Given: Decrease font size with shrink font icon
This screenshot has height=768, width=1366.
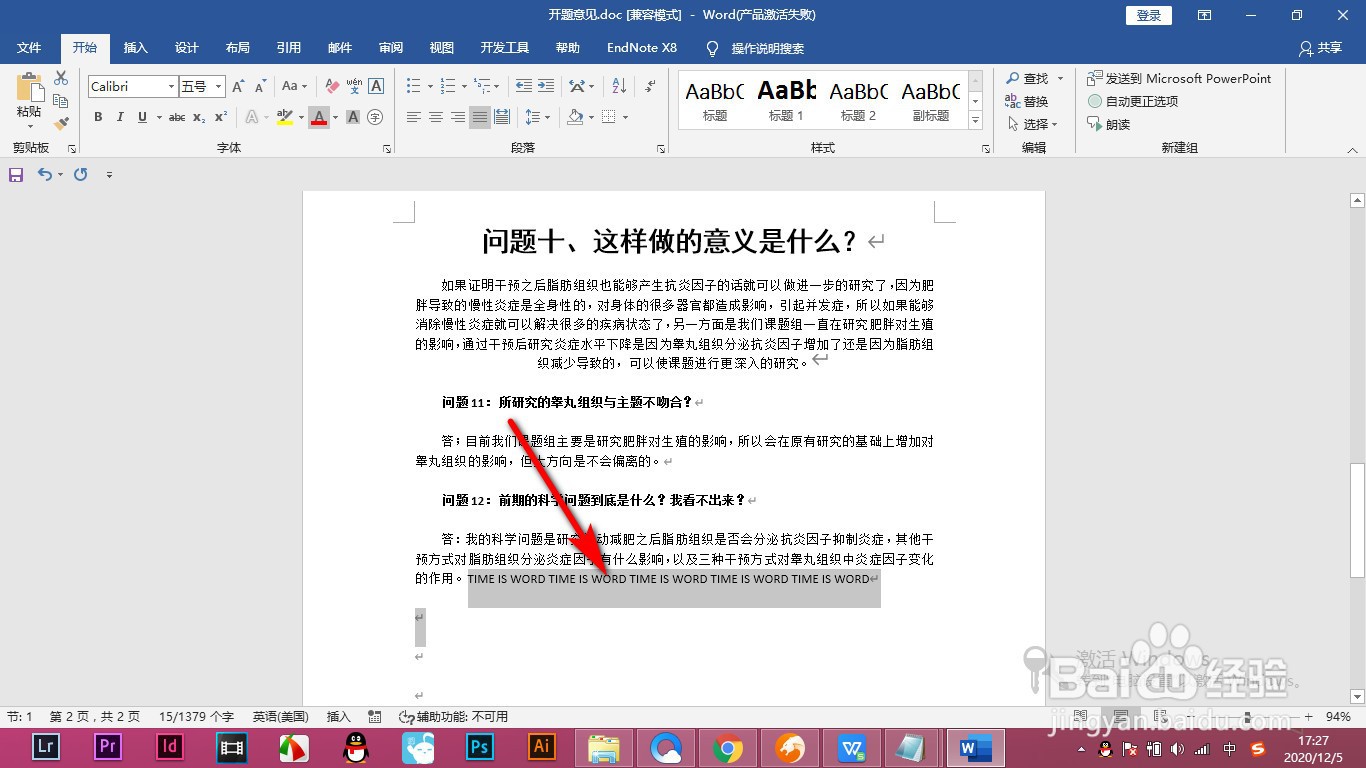Looking at the screenshot, I should pos(260,87).
